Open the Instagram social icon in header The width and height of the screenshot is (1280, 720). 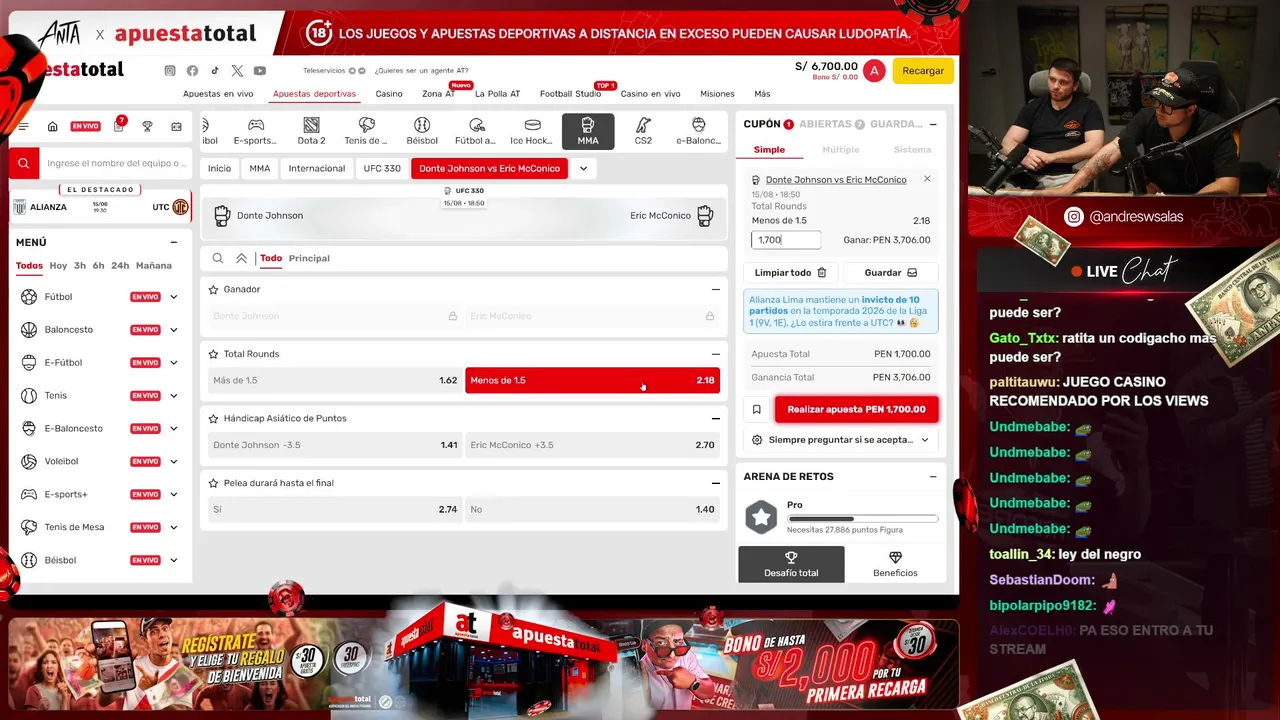(x=170, y=71)
